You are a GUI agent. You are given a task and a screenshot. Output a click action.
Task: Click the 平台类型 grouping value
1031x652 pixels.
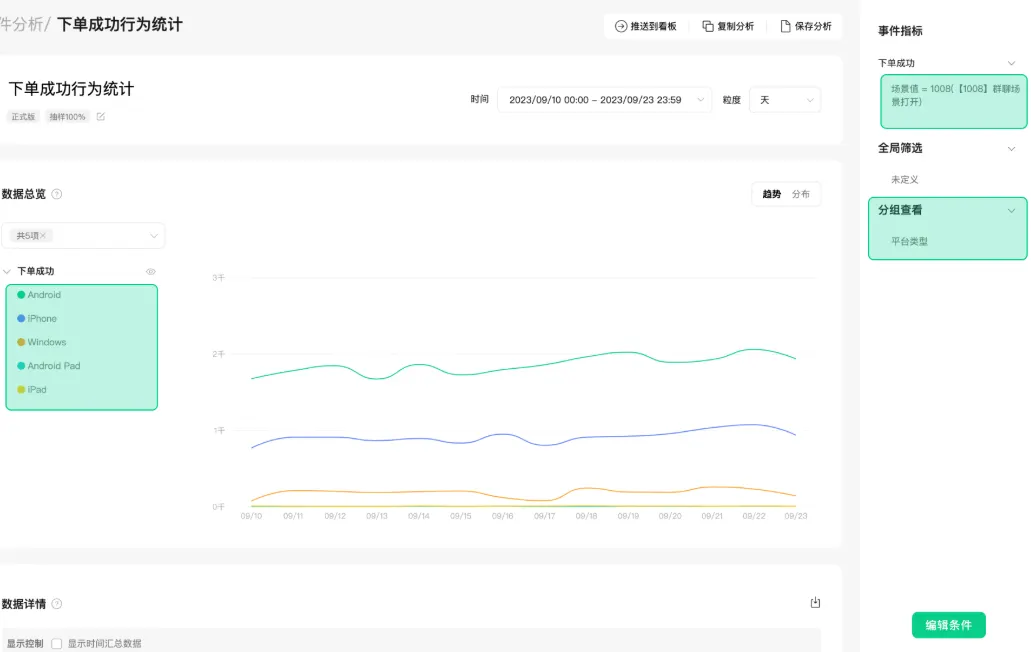click(x=909, y=241)
